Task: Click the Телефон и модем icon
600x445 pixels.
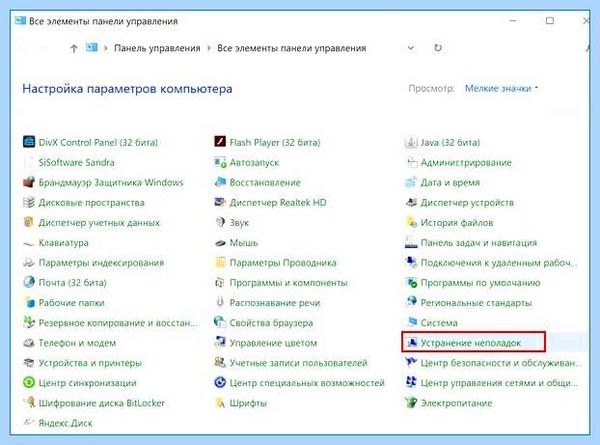Action: click(29, 343)
